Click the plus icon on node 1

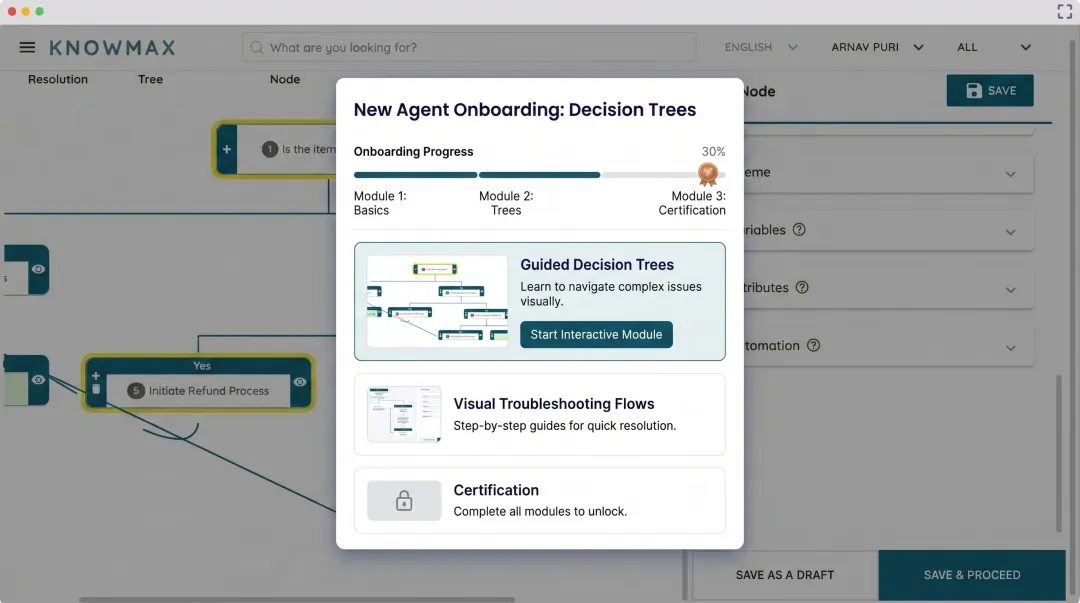[x=227, y=149]
